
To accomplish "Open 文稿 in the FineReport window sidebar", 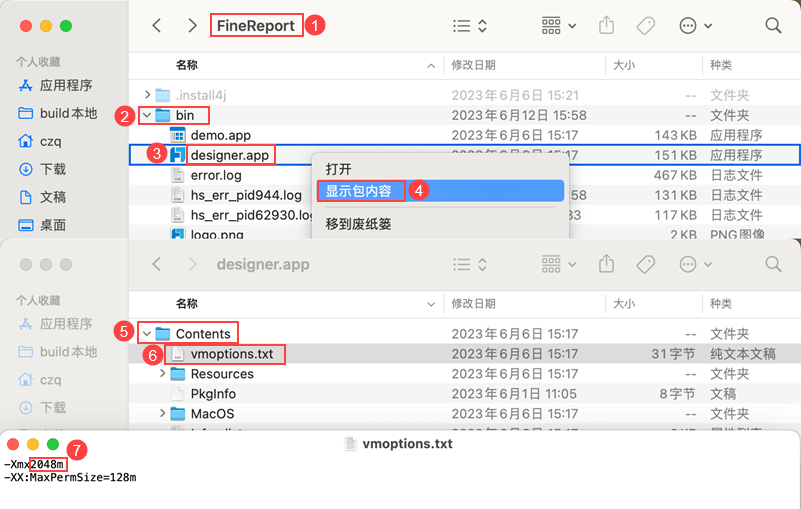I will [x=42, y=197].
